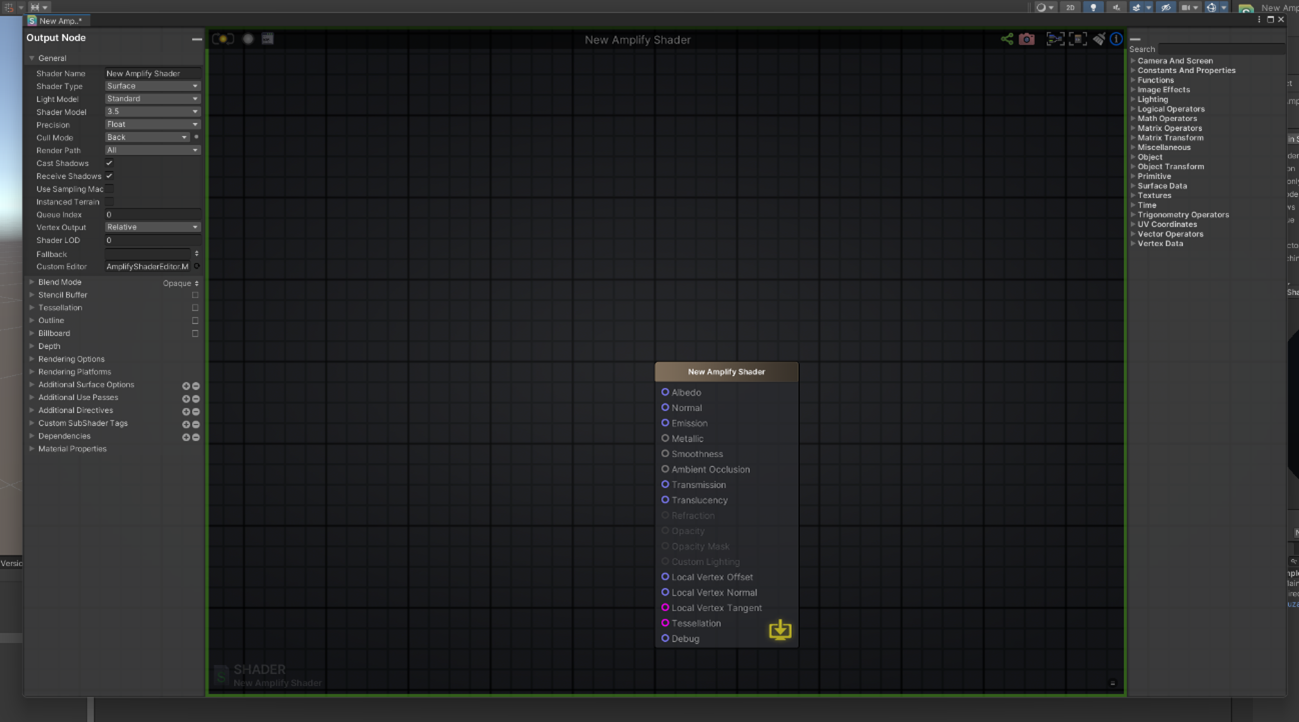The image size is (1299, 722).
Task: Enable Outline checkbox
Action: point(195,321)
